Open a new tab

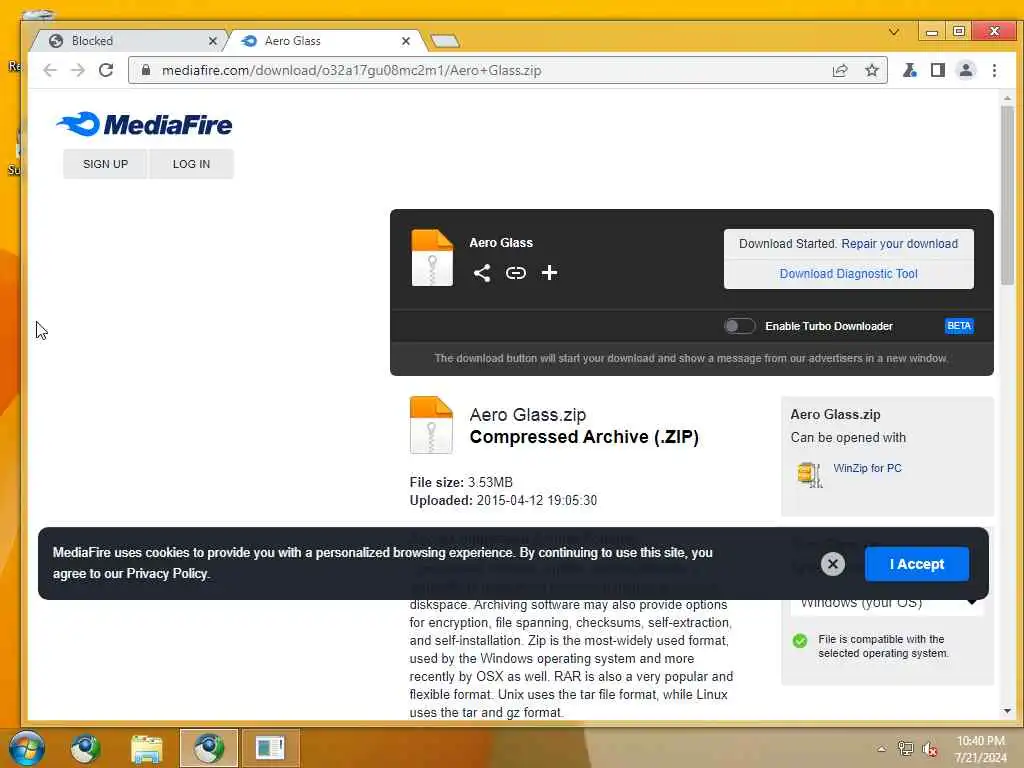click(x=445, y=41)
